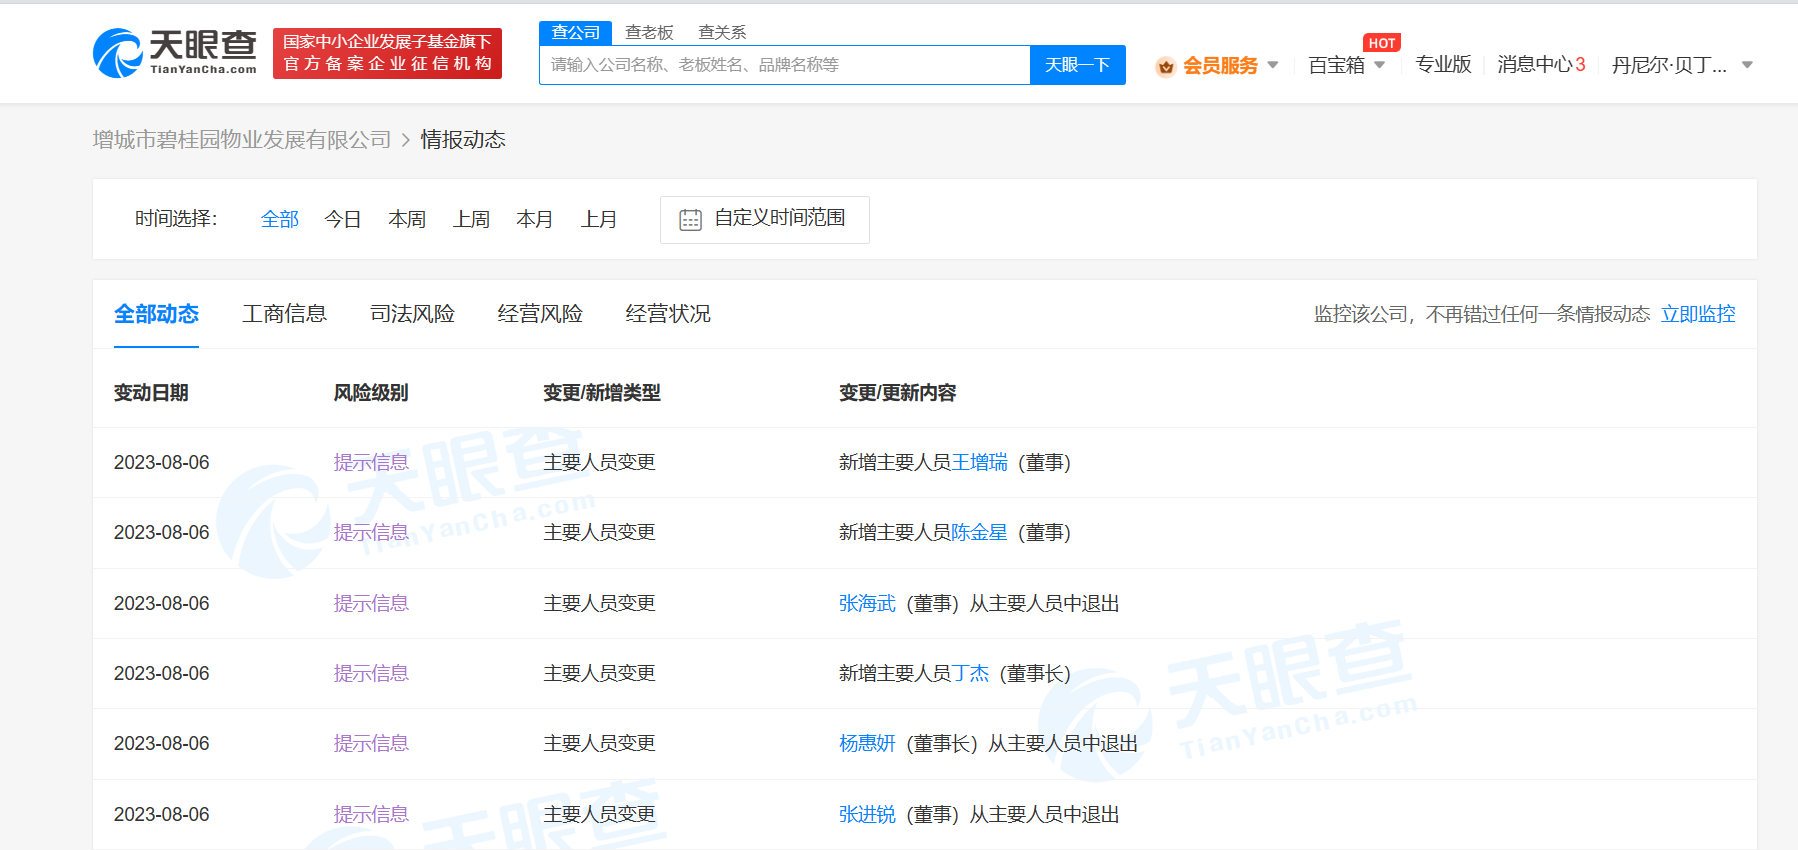Image resolution: width=1798 pixels, height=850 pixels.
Task: Open the user account dropdown arrow
Action: (x=1747, y=65)
